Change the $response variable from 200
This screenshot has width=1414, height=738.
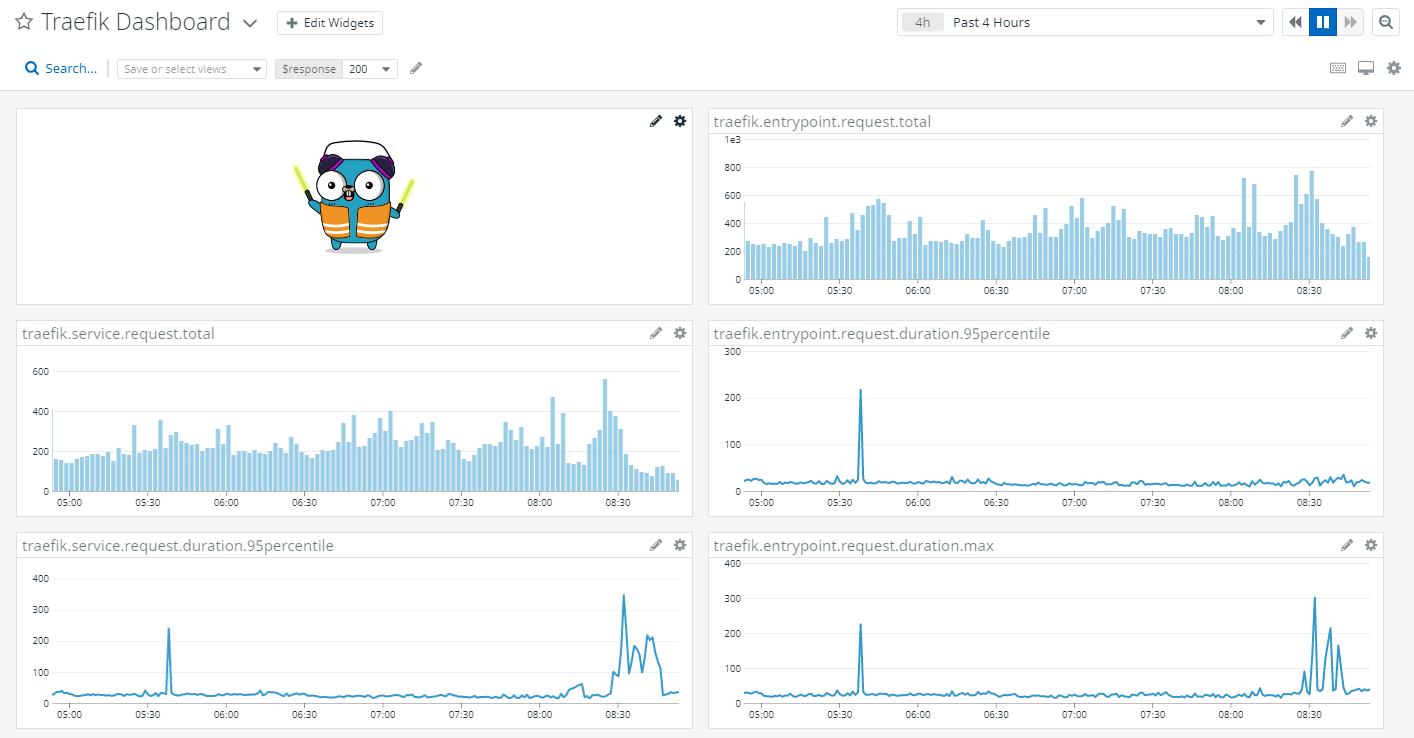click(368, 68)
